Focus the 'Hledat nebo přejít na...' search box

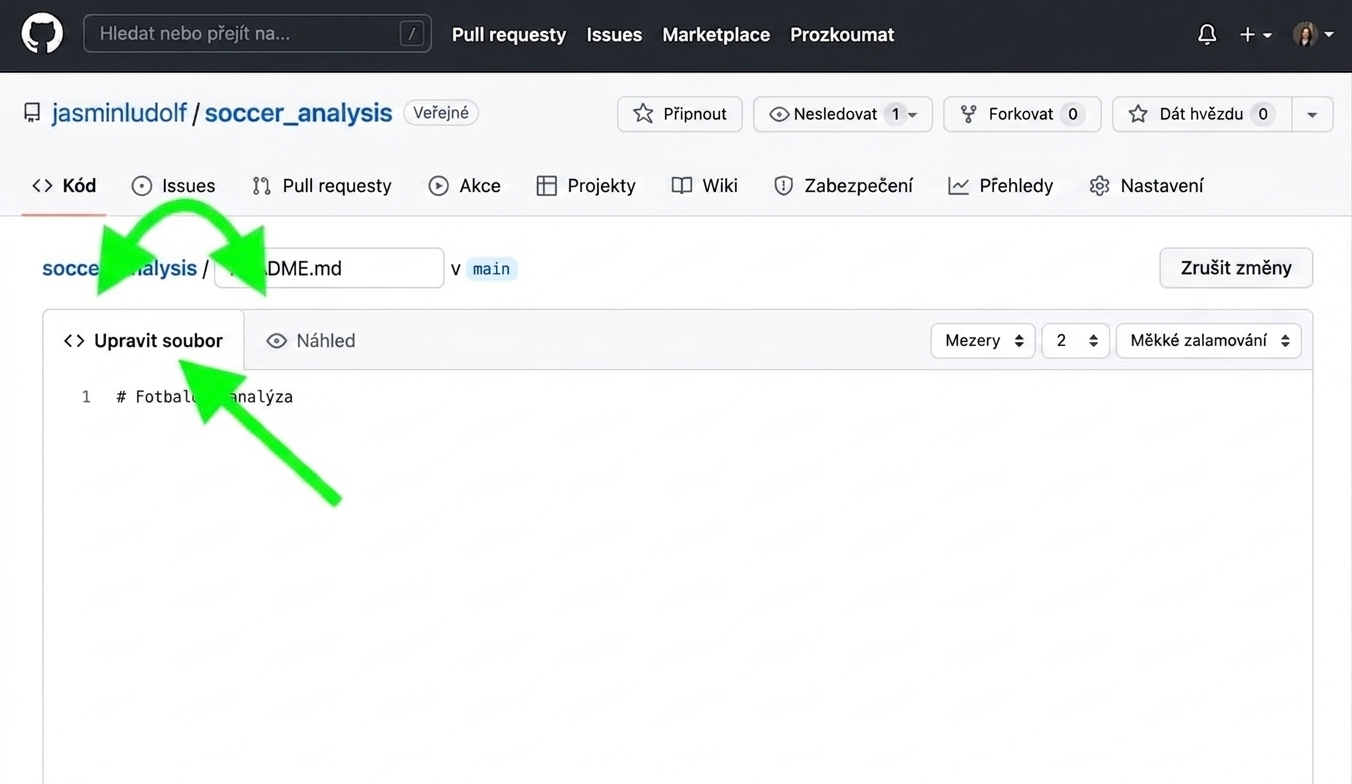pyautogui.click(x=257, y=34)
